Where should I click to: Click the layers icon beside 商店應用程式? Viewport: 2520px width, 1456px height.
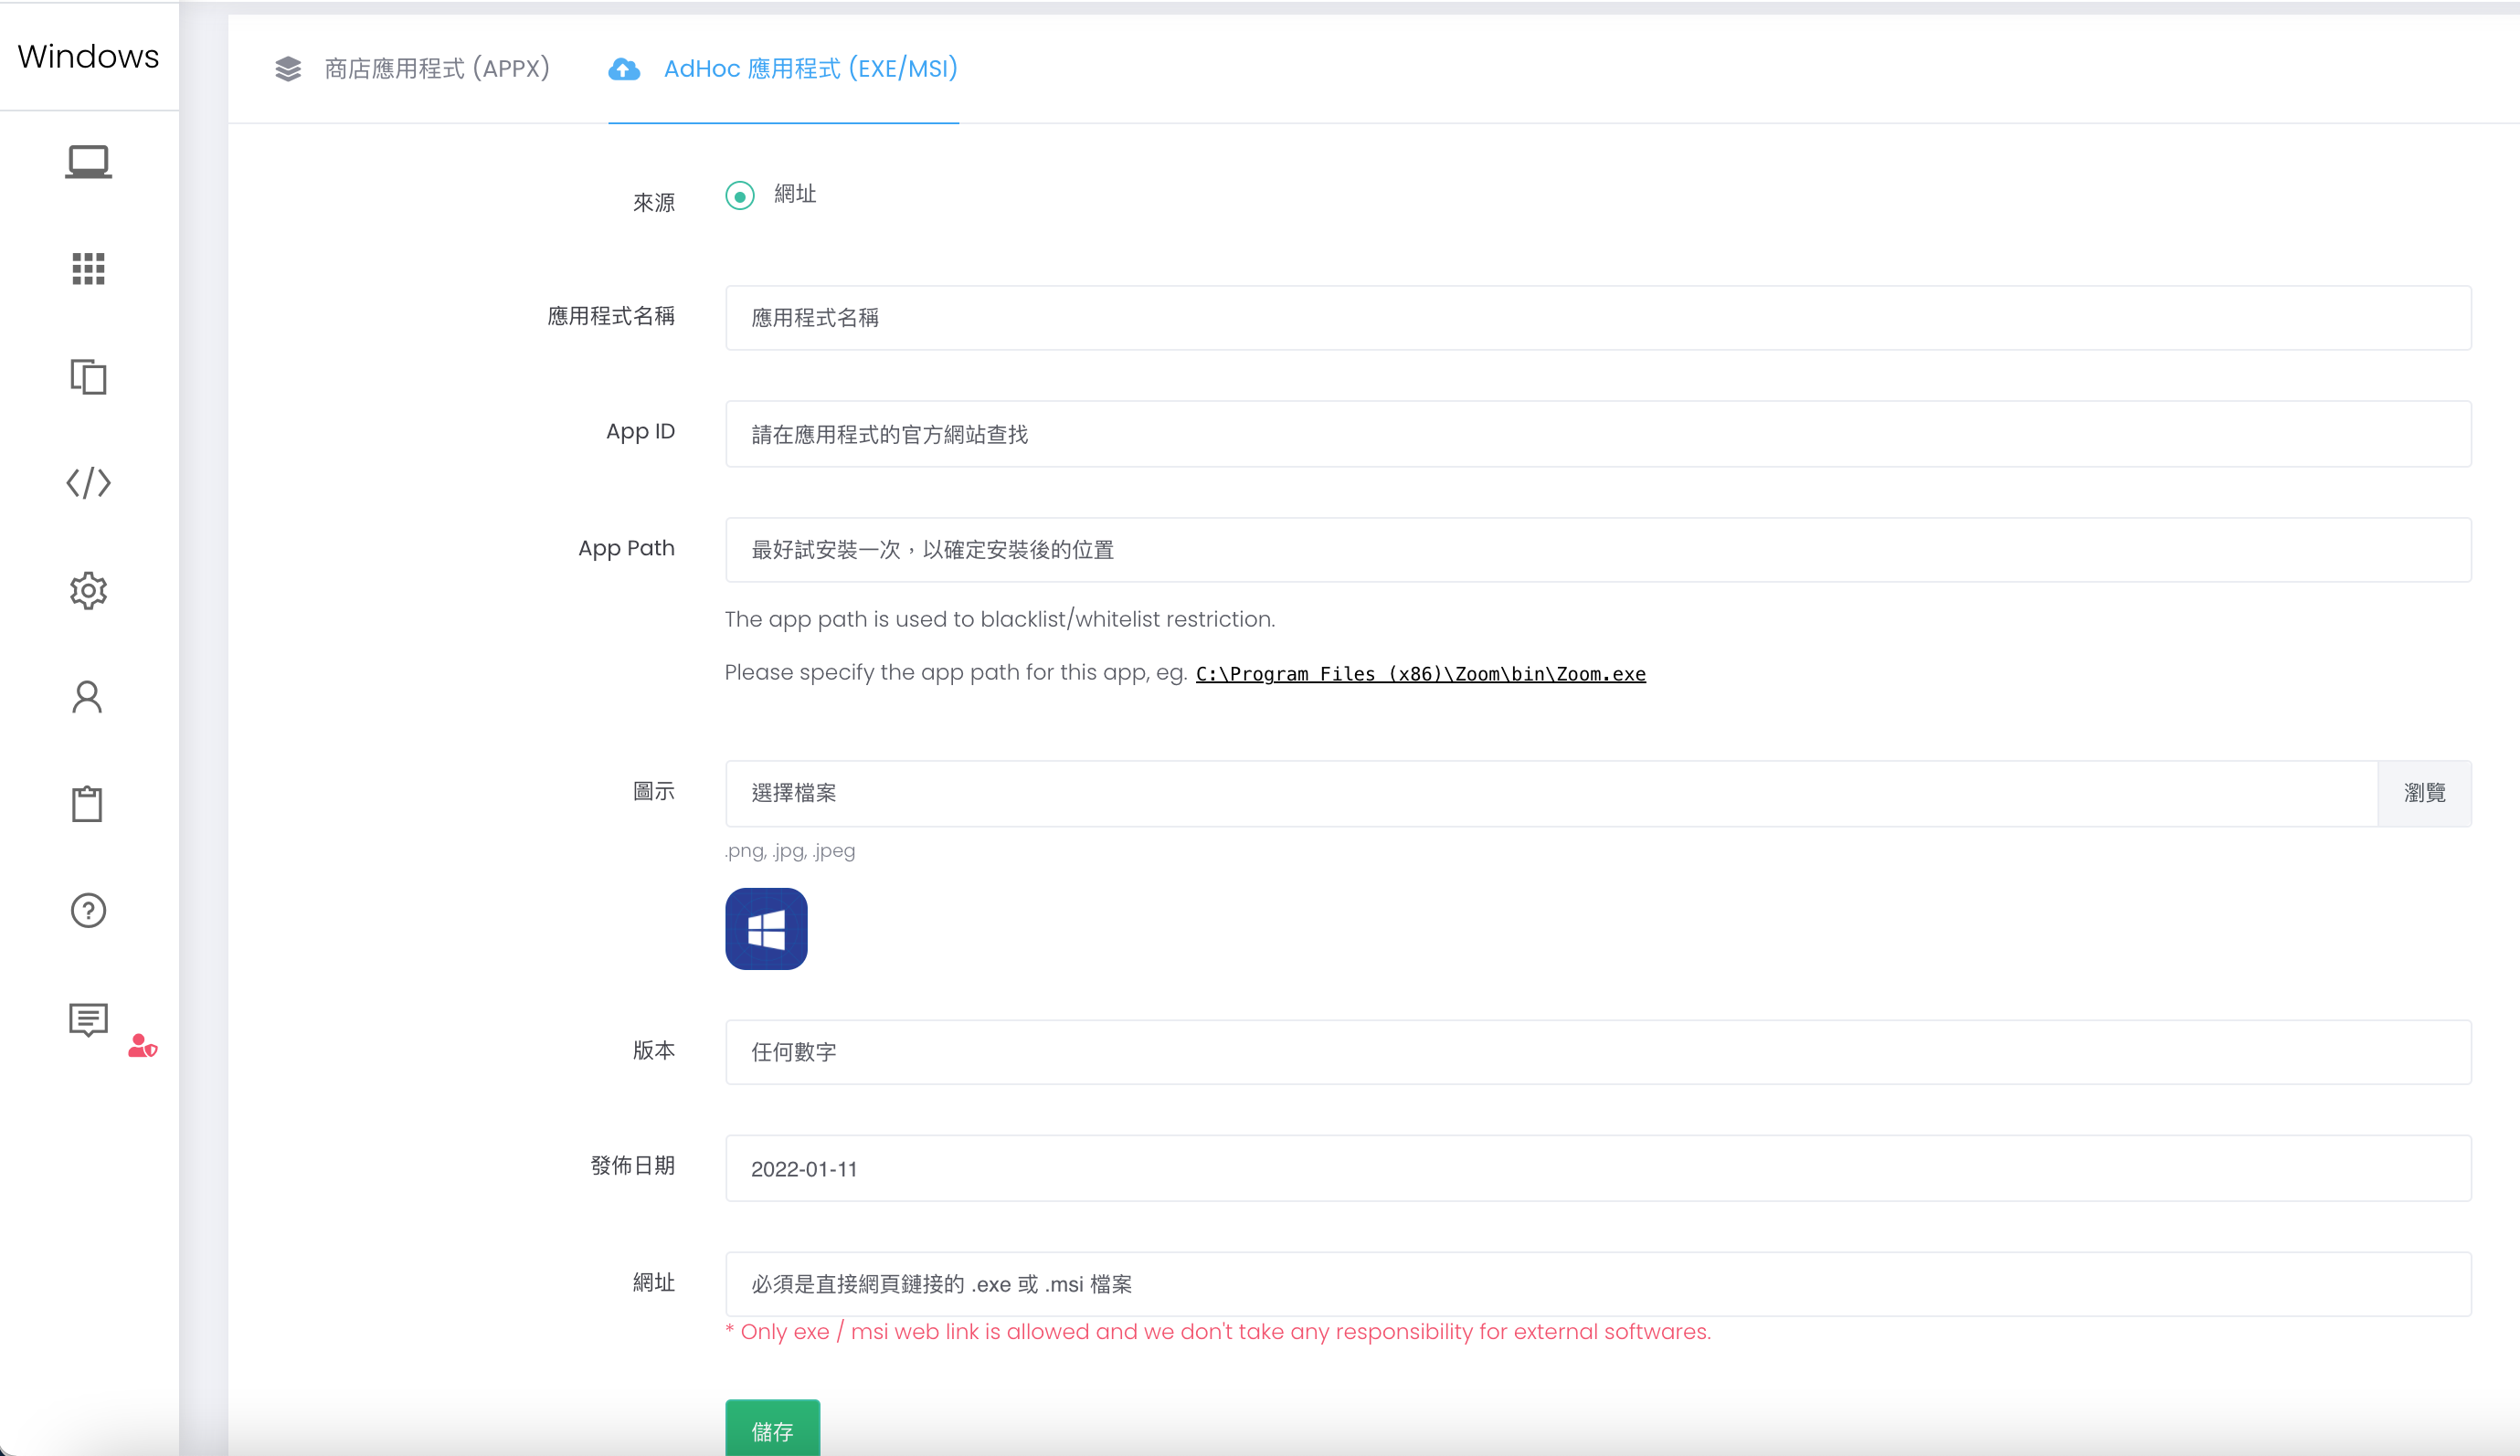pos(288,69)
